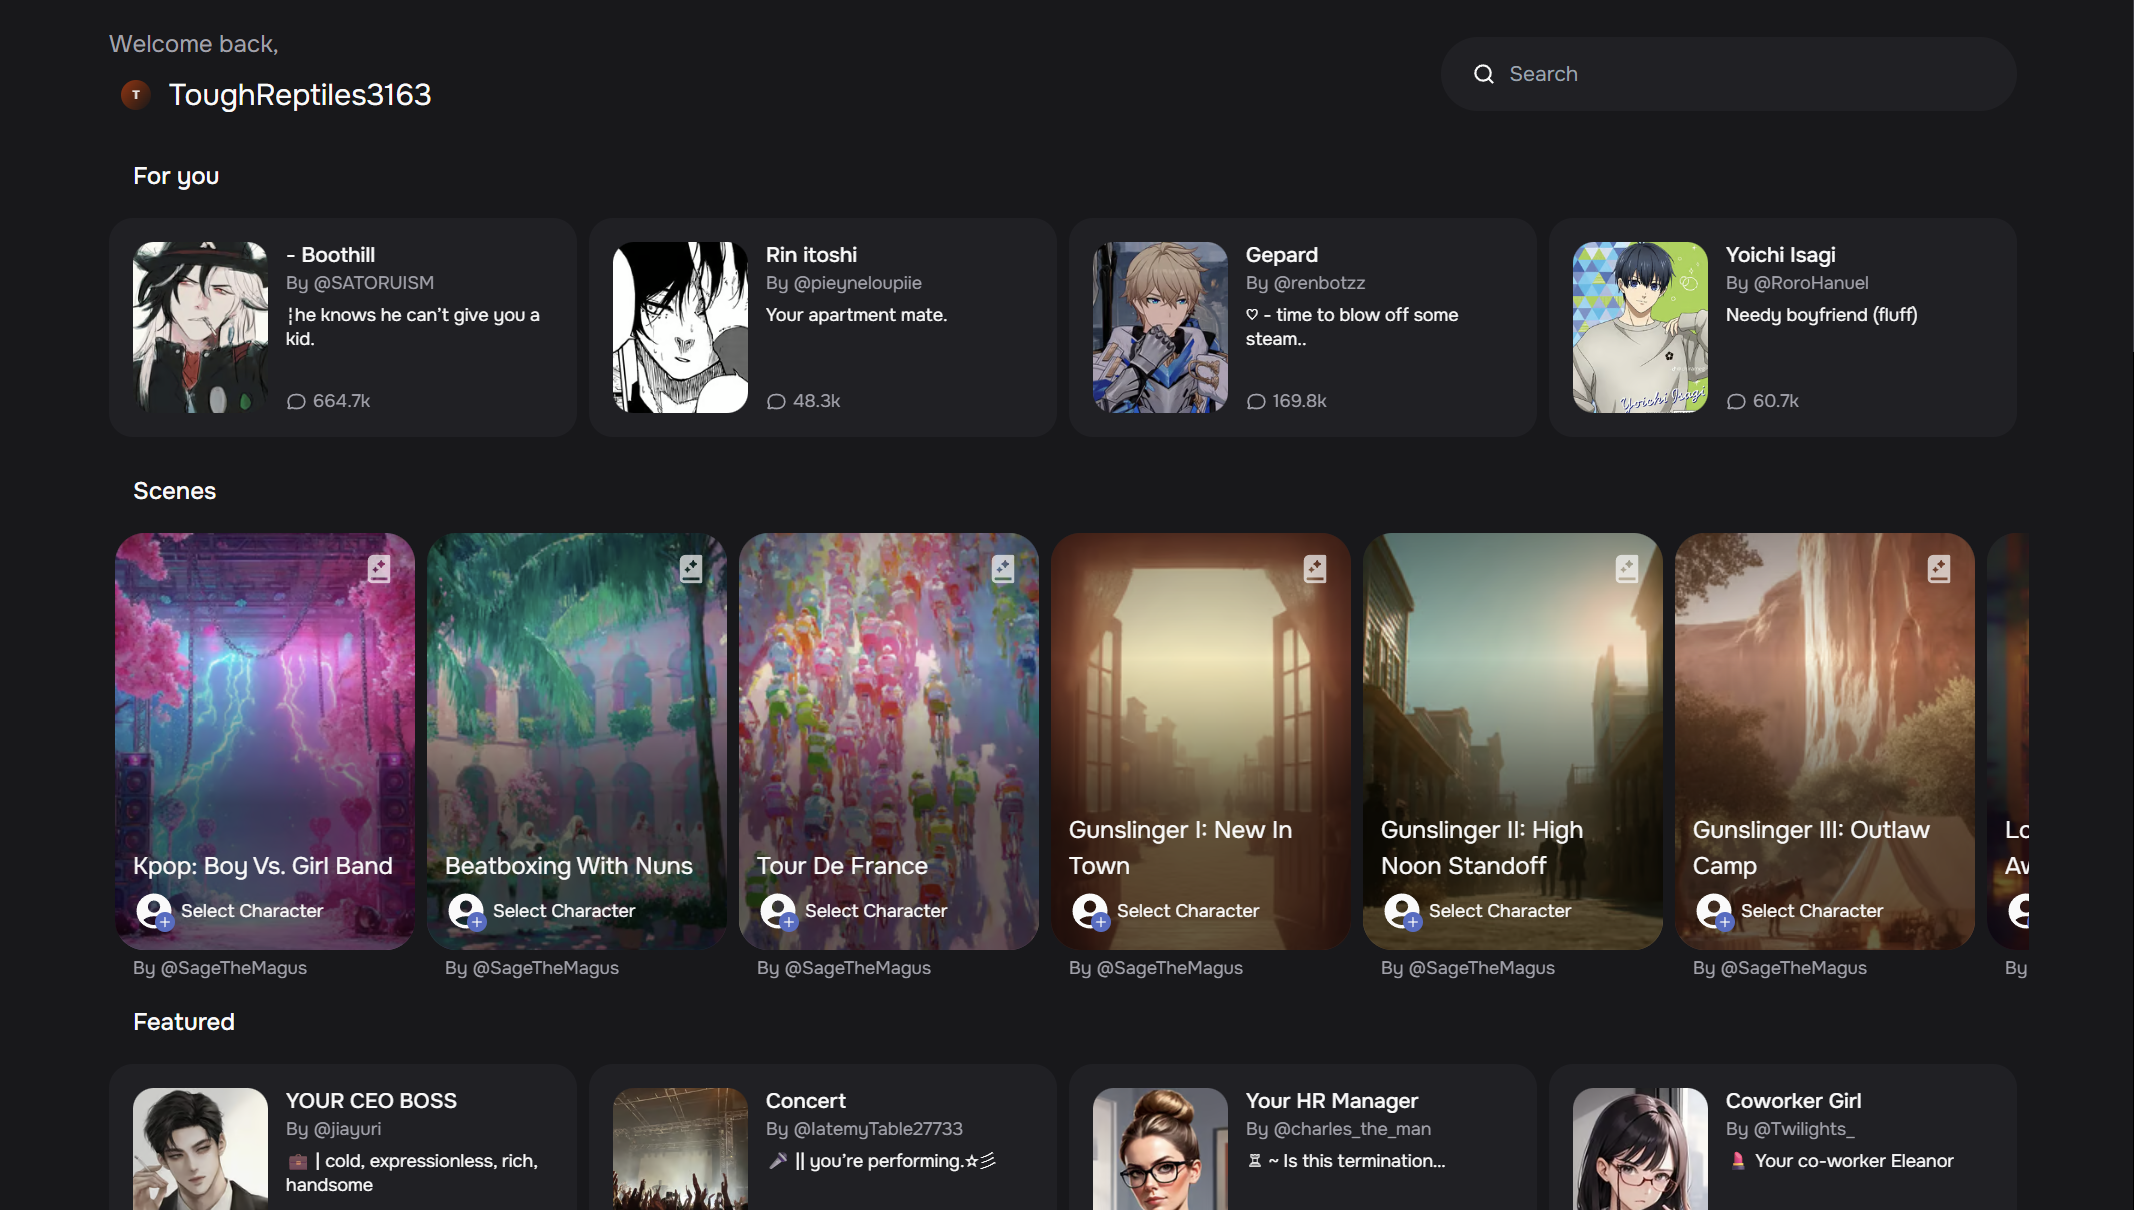Click add-character avatar icon on Kpop scene
The image size is (2134, 1210).
pyautogui.click(x=154, y=912)
